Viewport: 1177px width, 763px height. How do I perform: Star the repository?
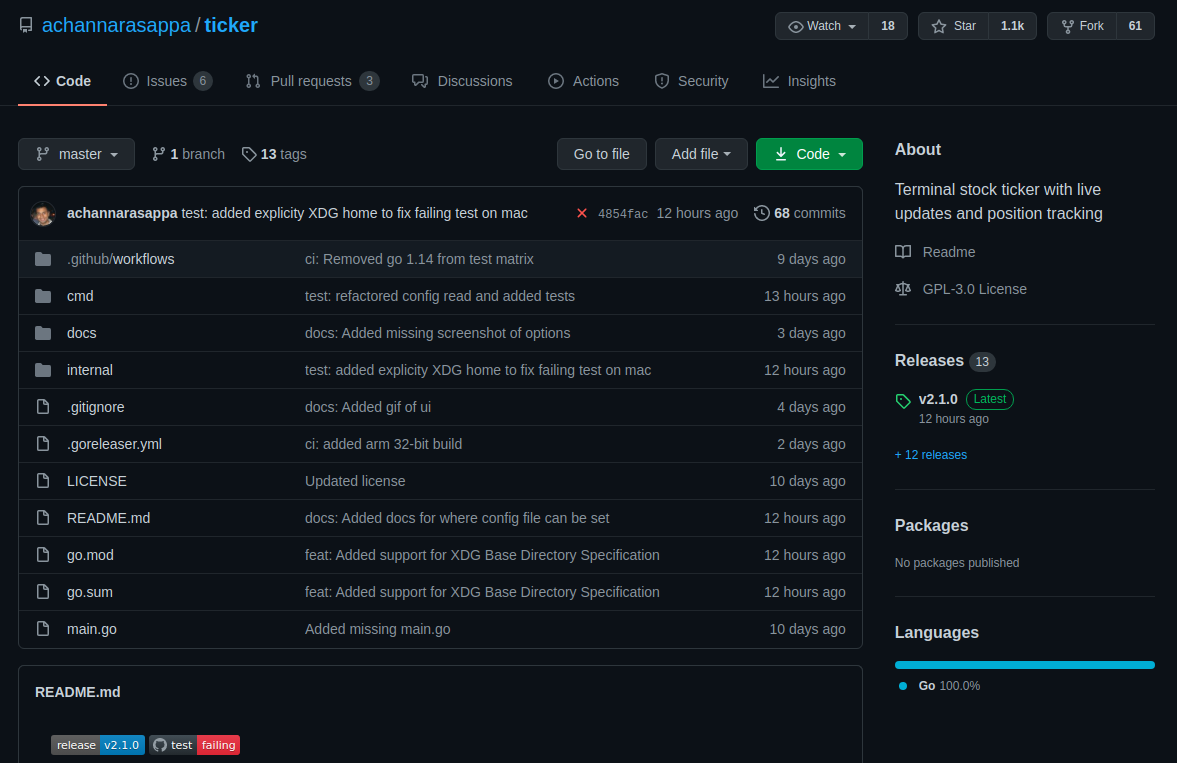953,26
